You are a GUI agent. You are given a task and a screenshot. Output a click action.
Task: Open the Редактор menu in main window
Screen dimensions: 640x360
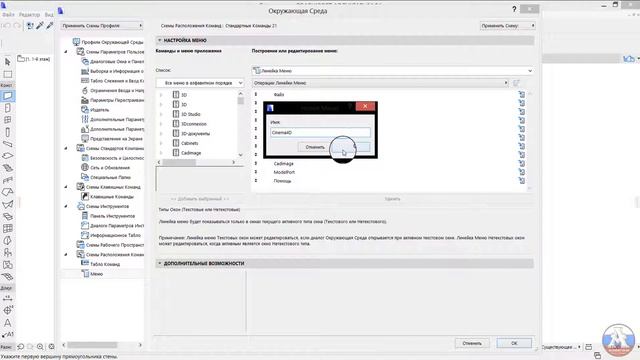[29, 14]
